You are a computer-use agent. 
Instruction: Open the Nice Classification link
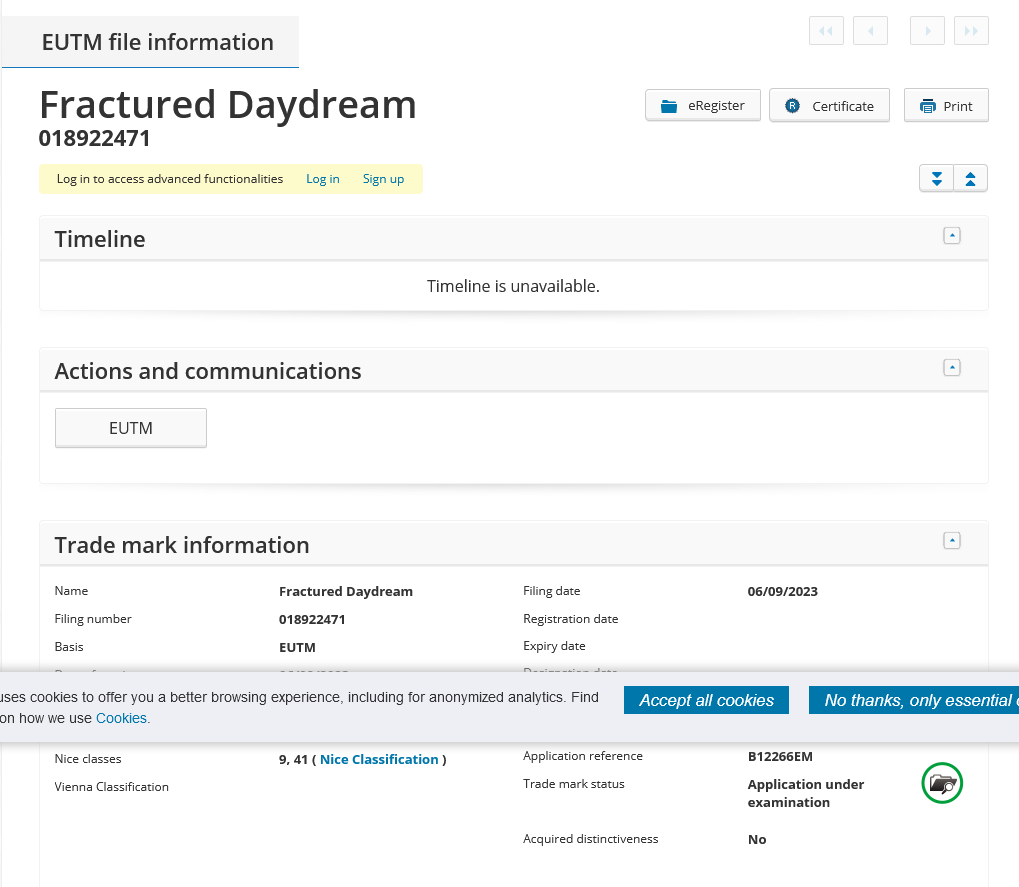379,759
